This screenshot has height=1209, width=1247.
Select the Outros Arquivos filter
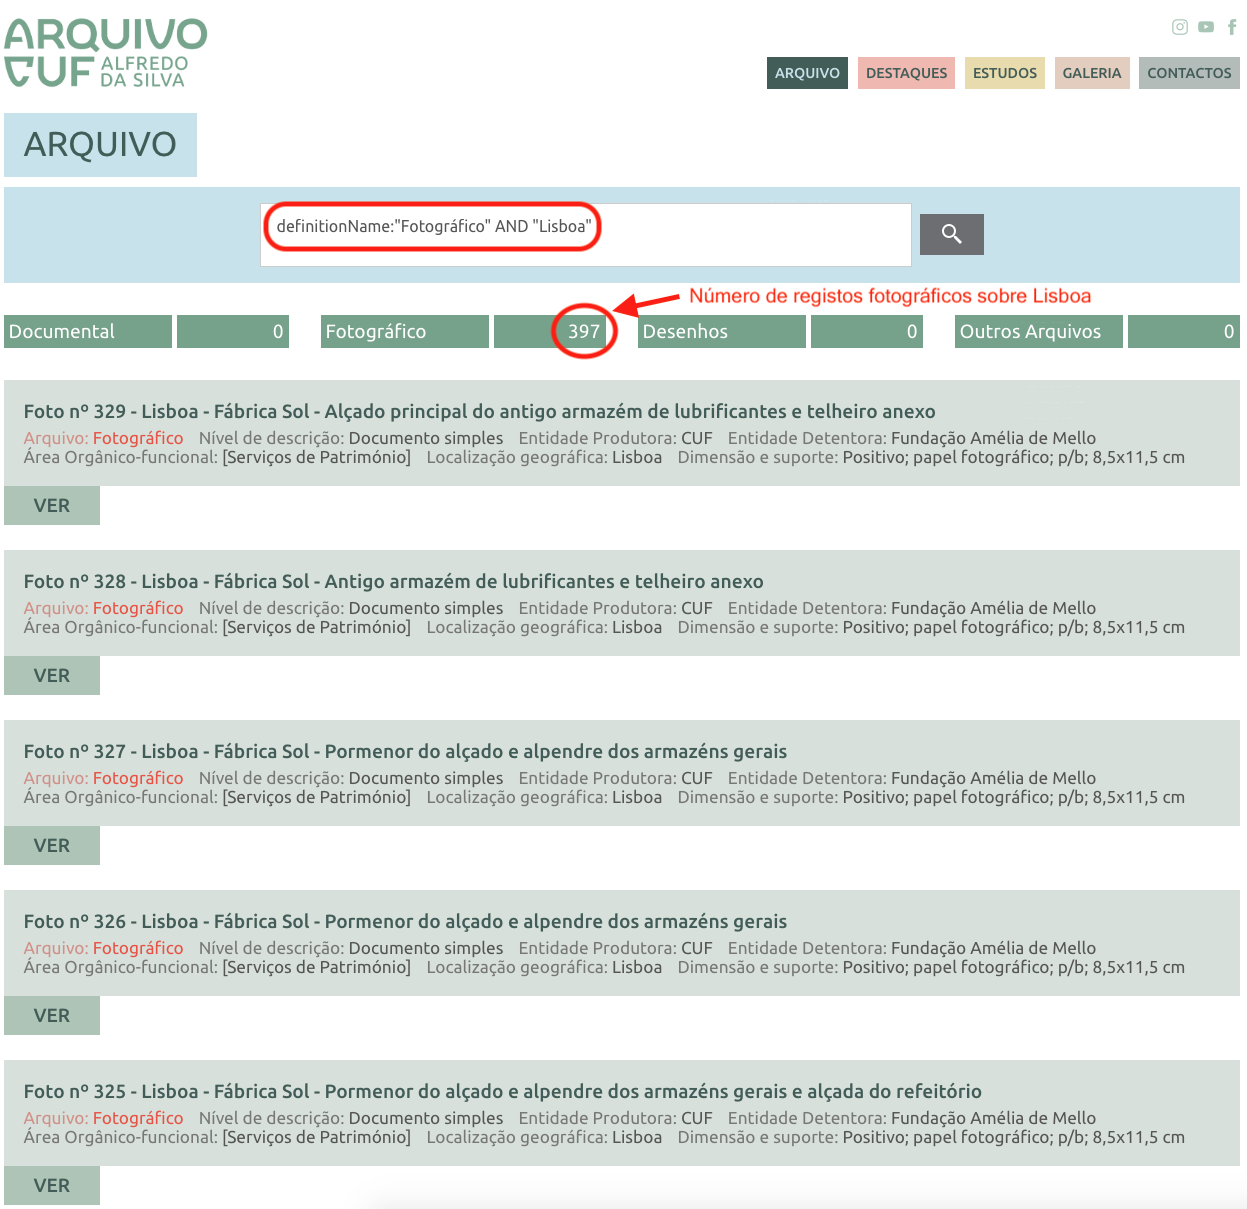(1039, 332)
